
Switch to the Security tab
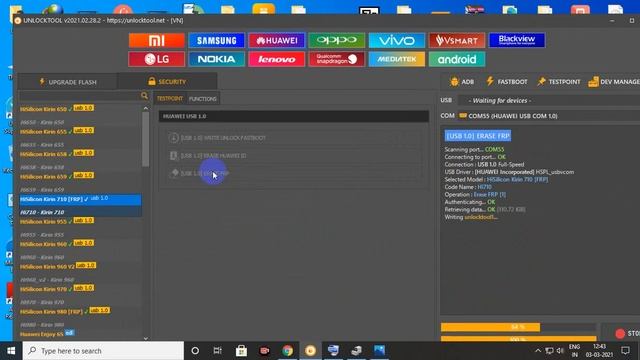[x=167, y=82]
